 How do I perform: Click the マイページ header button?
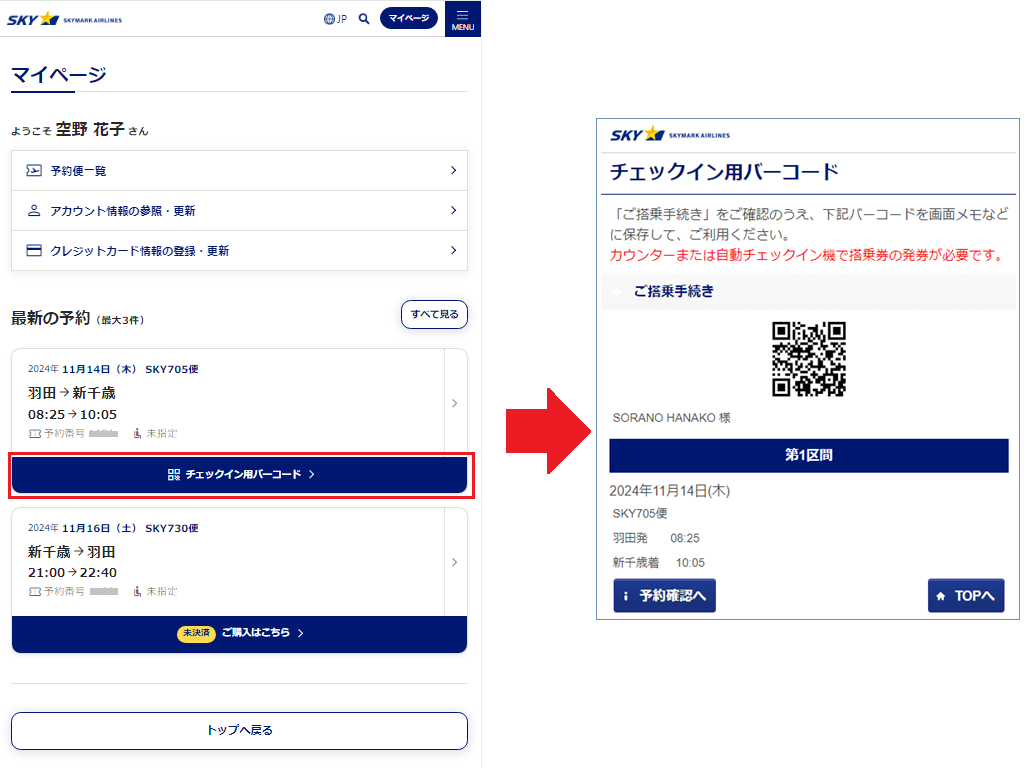click(408, 18)
